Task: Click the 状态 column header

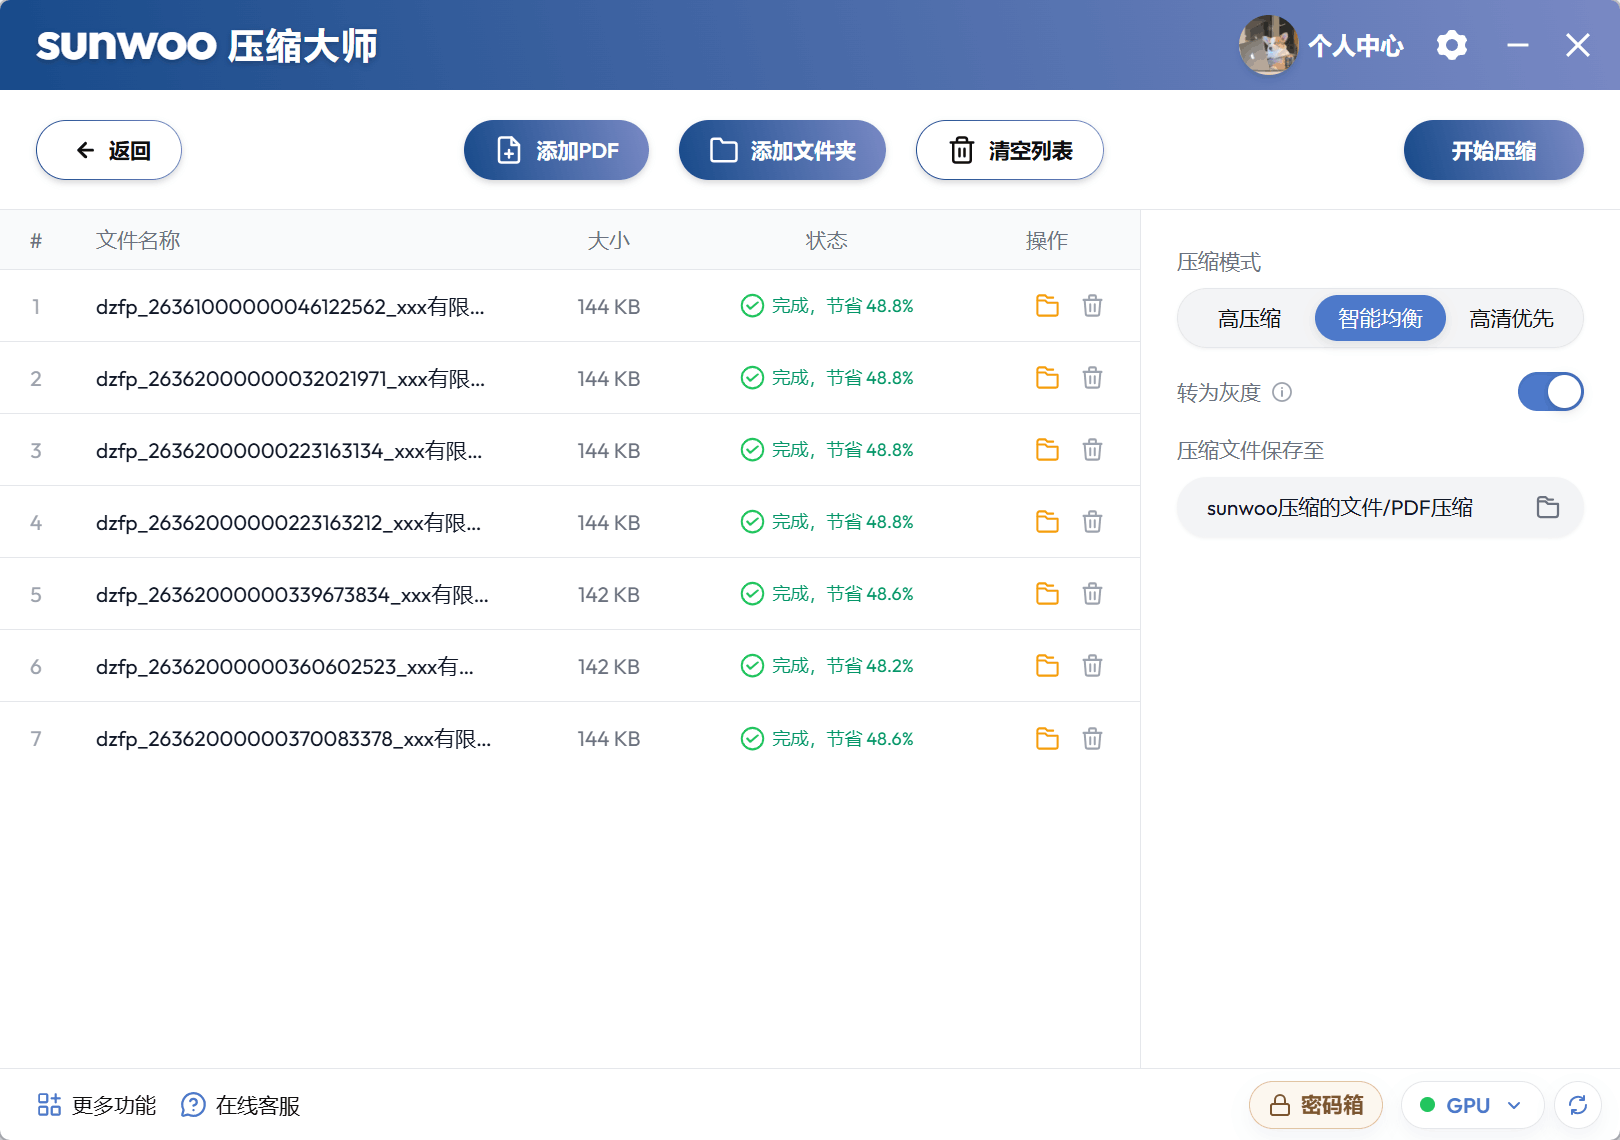Action: [x=827, y=240]
